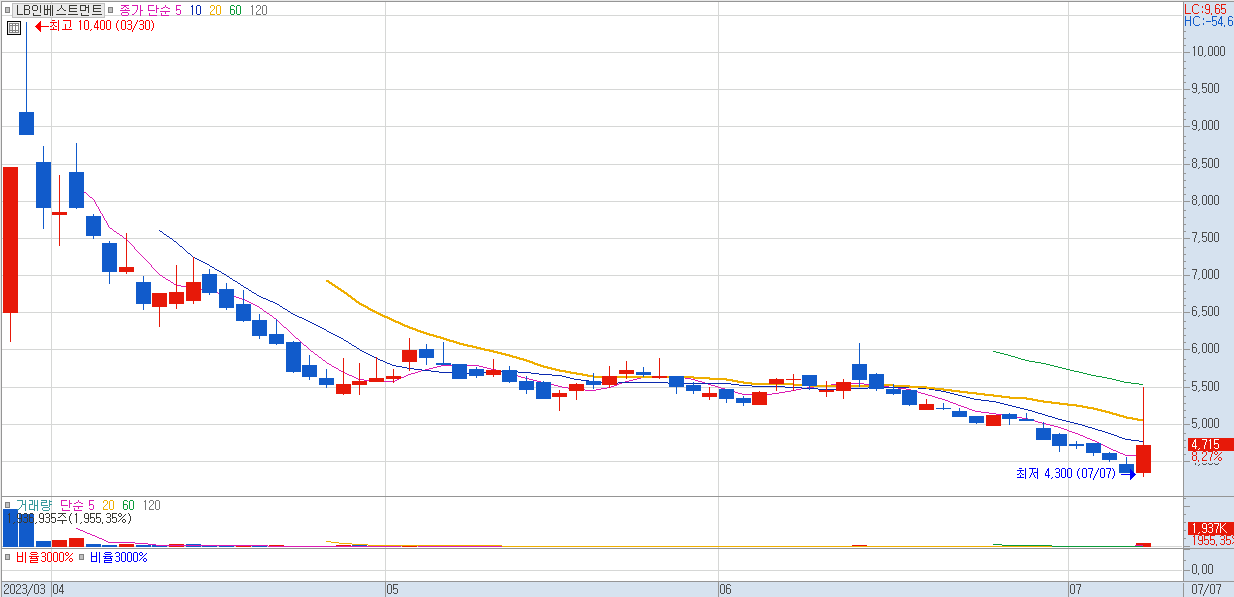
Task: Click the 05 month label on date axis
Action: [x=392, y=590]
